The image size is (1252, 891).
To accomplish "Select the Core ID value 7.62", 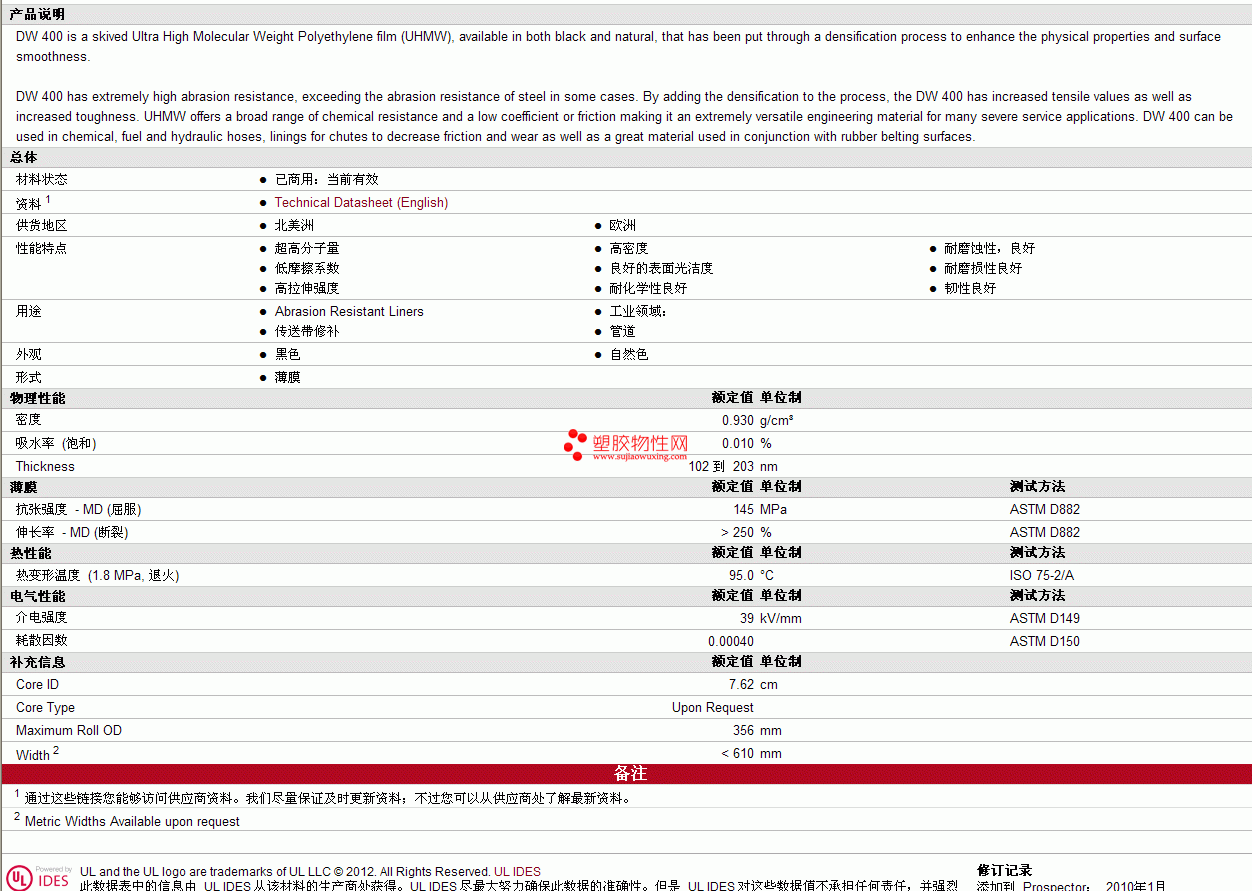I will (741, 684).
